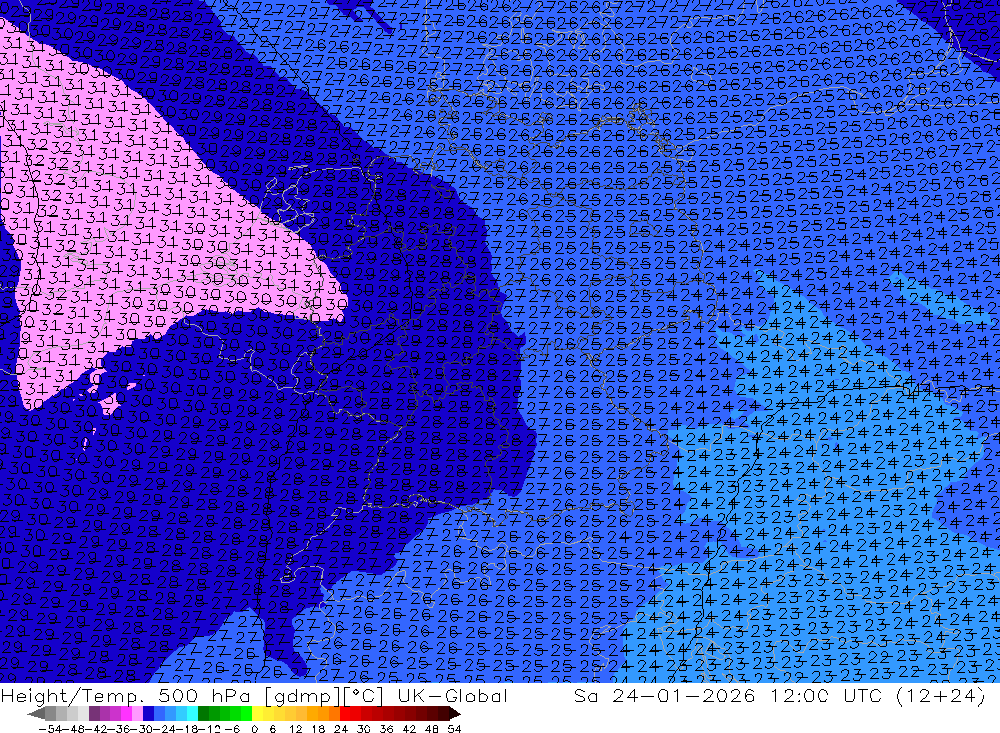
Task: Click the "12:00" time text
Action: point(799,696)
